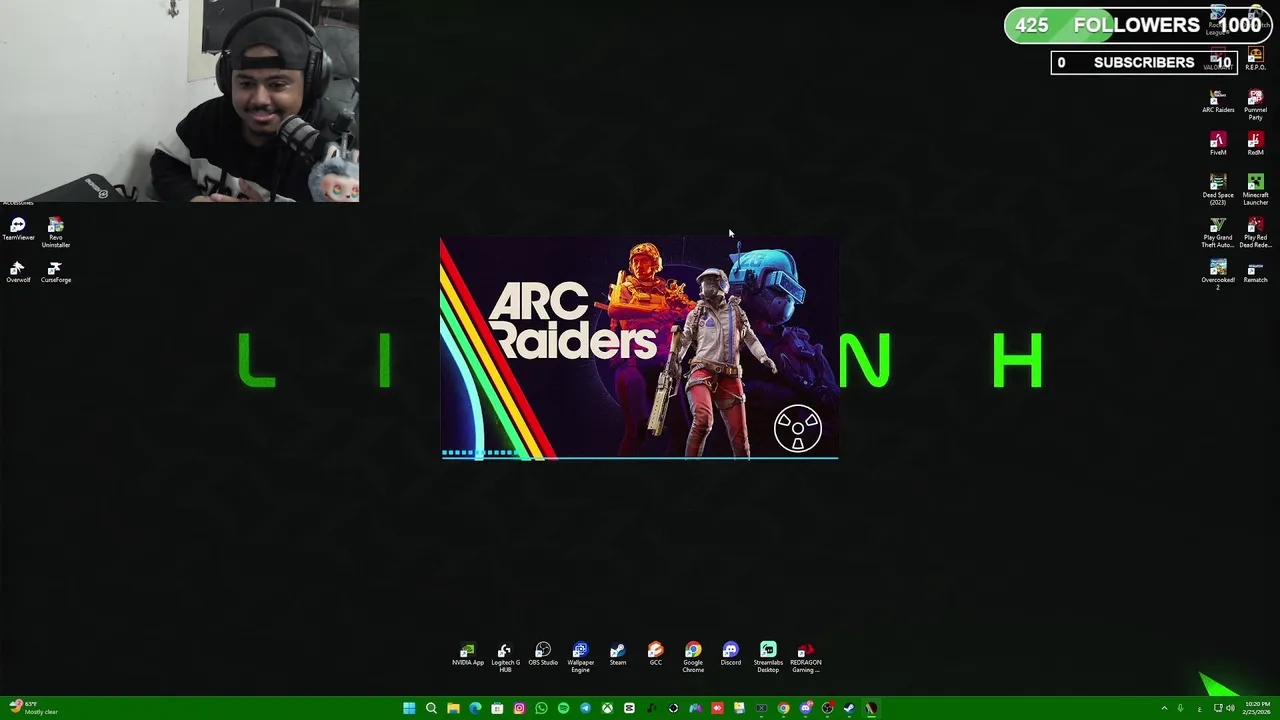The width and height of the screenshot is (1280, 720).
Task: Launch the OBS Studio desktop shortcut
Action: click(x=543, y=654)
